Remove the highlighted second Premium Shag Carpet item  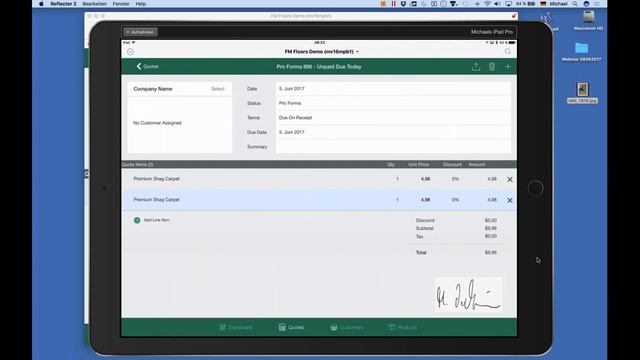tap(510, 200)
